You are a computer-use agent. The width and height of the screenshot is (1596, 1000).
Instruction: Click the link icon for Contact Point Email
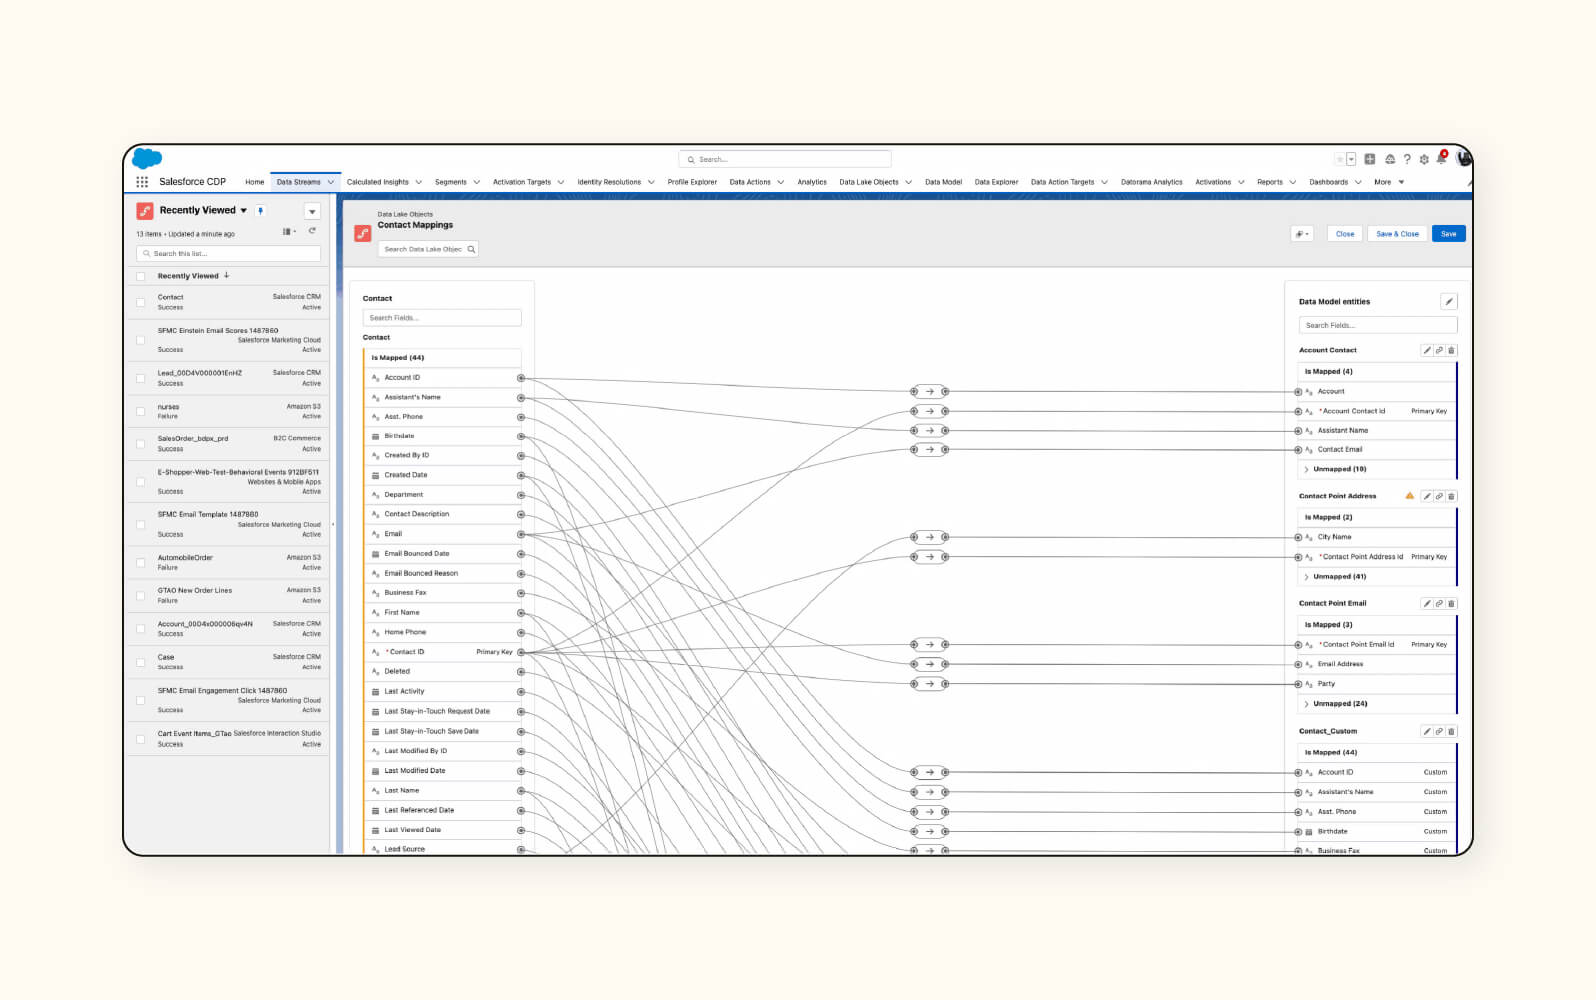point(1439,603)
